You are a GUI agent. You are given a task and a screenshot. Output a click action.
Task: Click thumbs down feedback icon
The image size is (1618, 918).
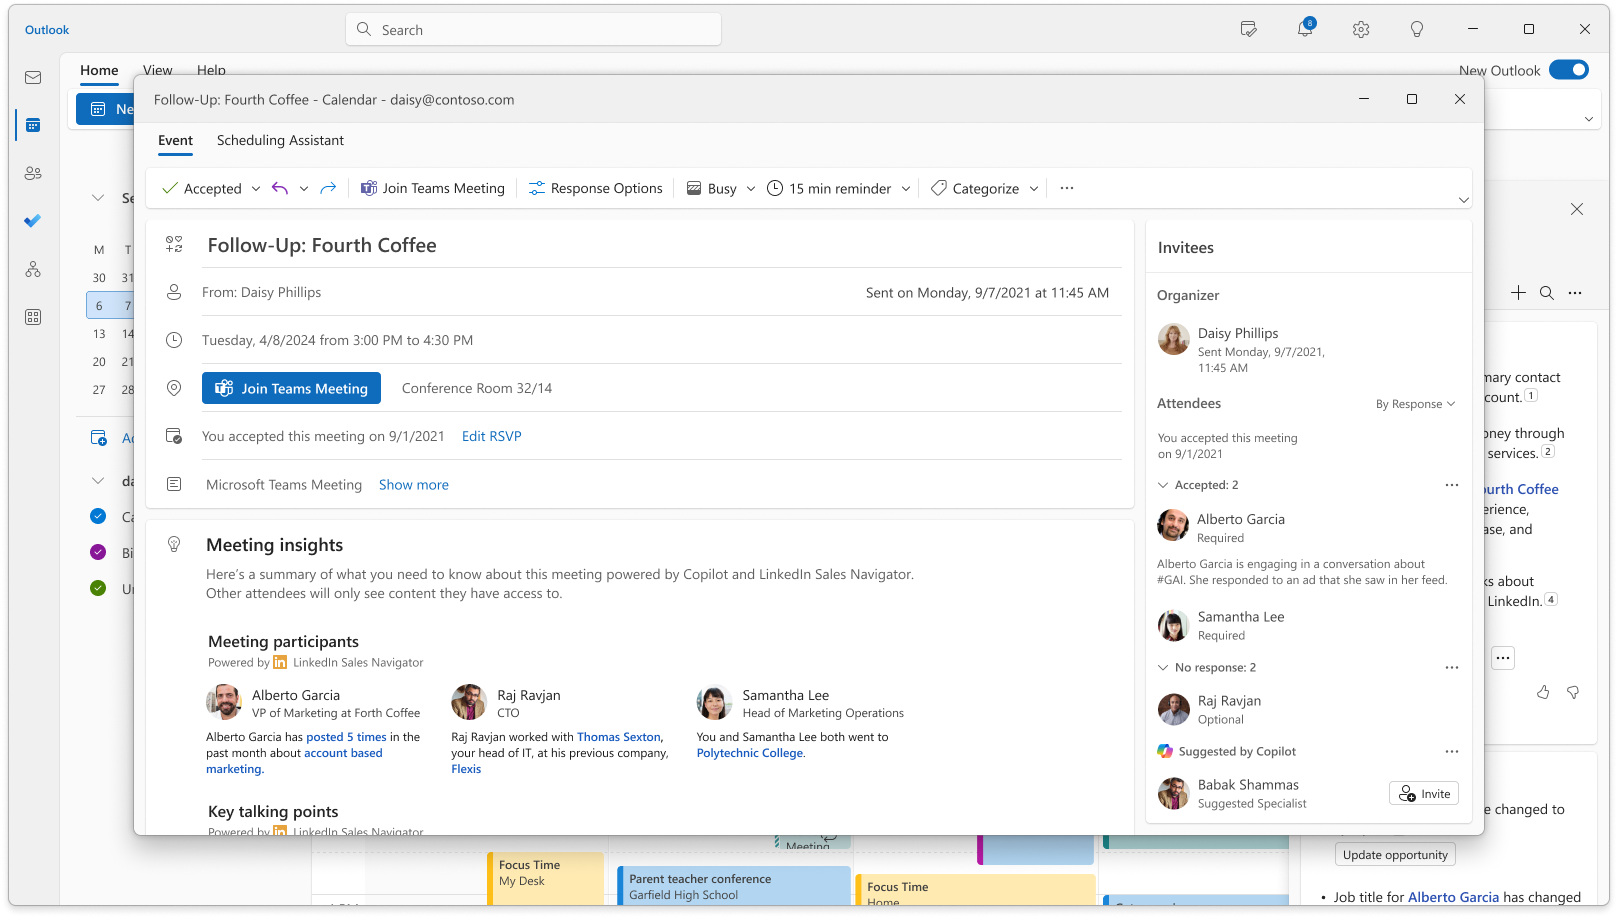coord(1573,692)
